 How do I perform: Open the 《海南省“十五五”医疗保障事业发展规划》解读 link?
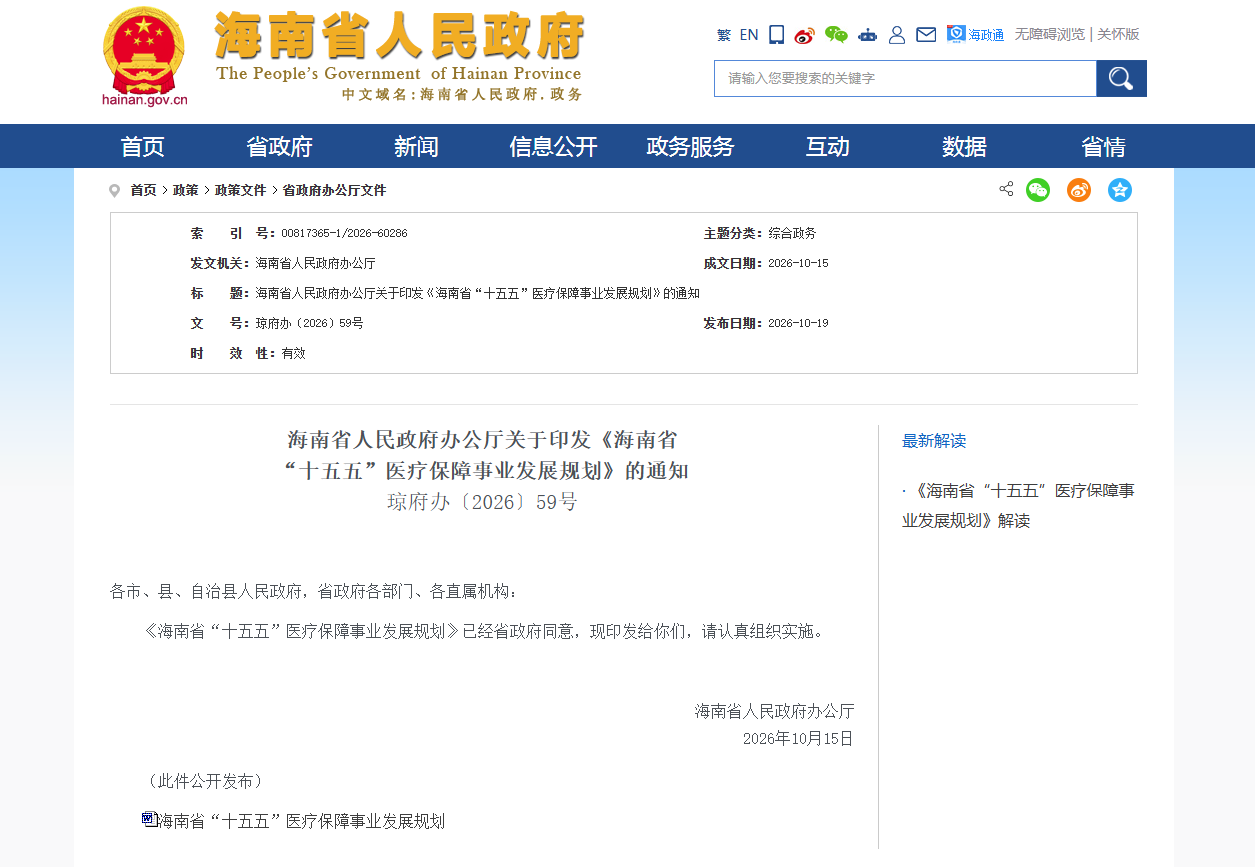tap(1018, 506)
